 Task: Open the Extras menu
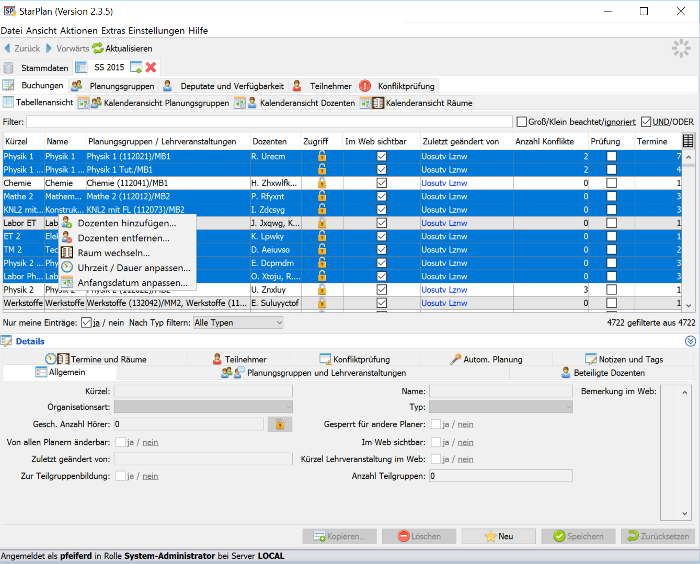[x=113, y=31]
